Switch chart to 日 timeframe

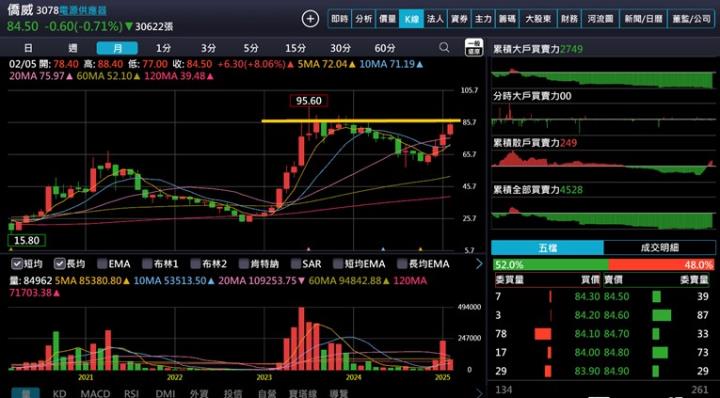28,48
